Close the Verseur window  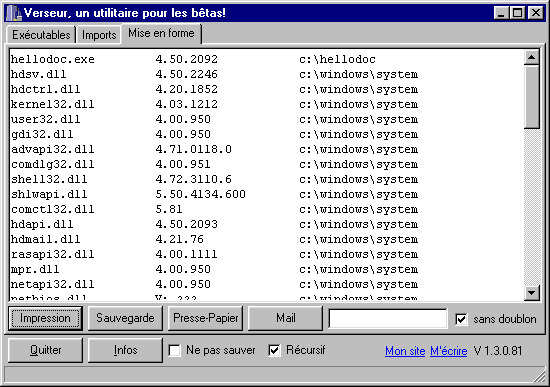pos(536,13)
